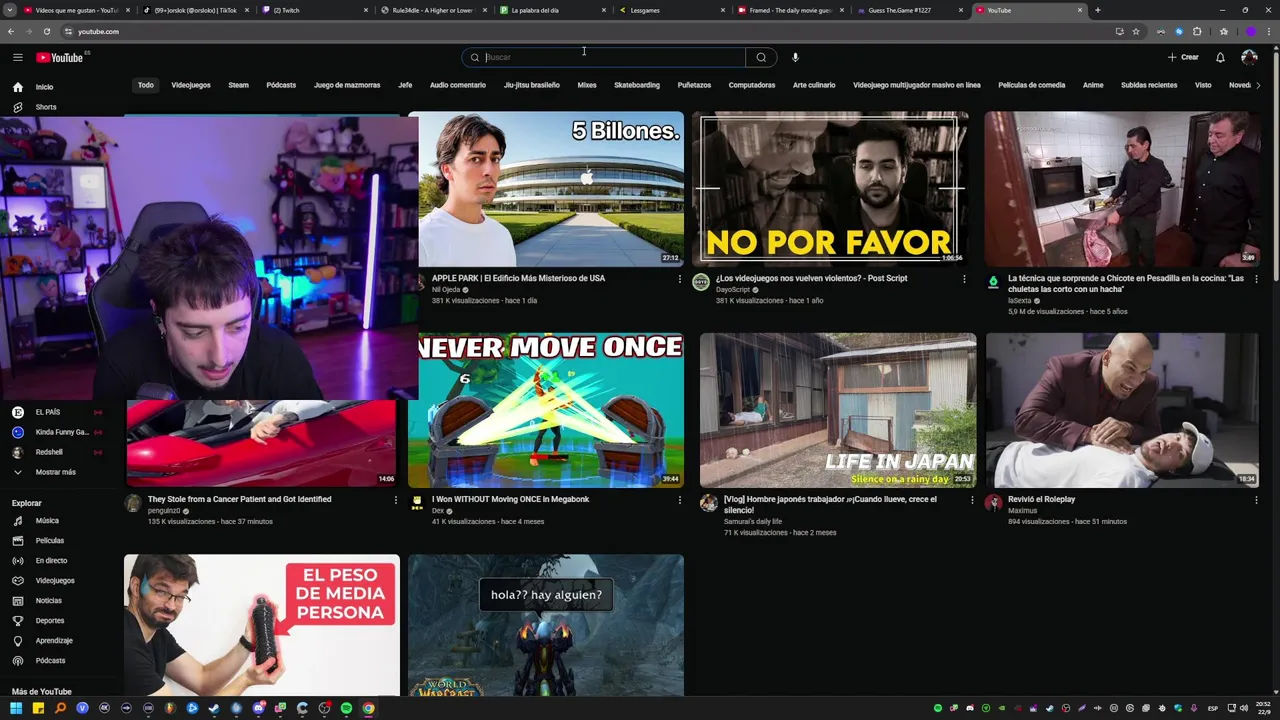Image resolution: width=1280 pixels, height=720 pixels.
Task: Click the Windows Start button
Action: (16, 708)
